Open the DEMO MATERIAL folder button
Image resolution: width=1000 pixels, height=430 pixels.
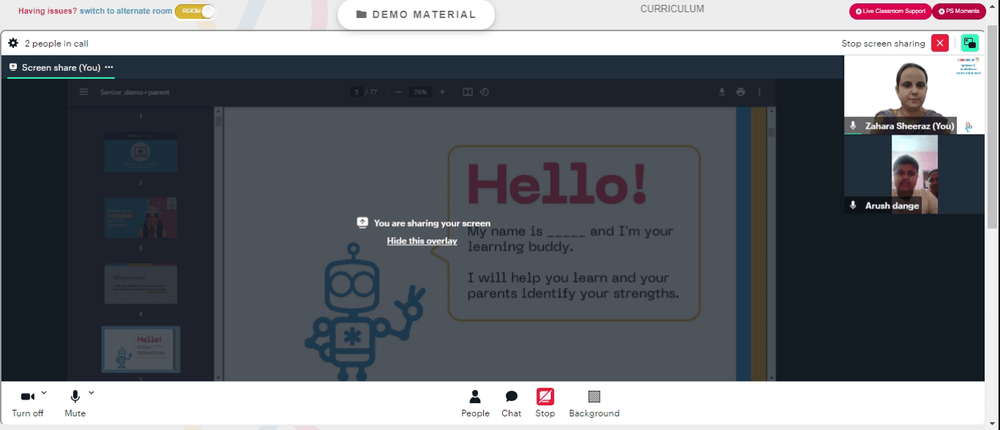tap(416, 15)
